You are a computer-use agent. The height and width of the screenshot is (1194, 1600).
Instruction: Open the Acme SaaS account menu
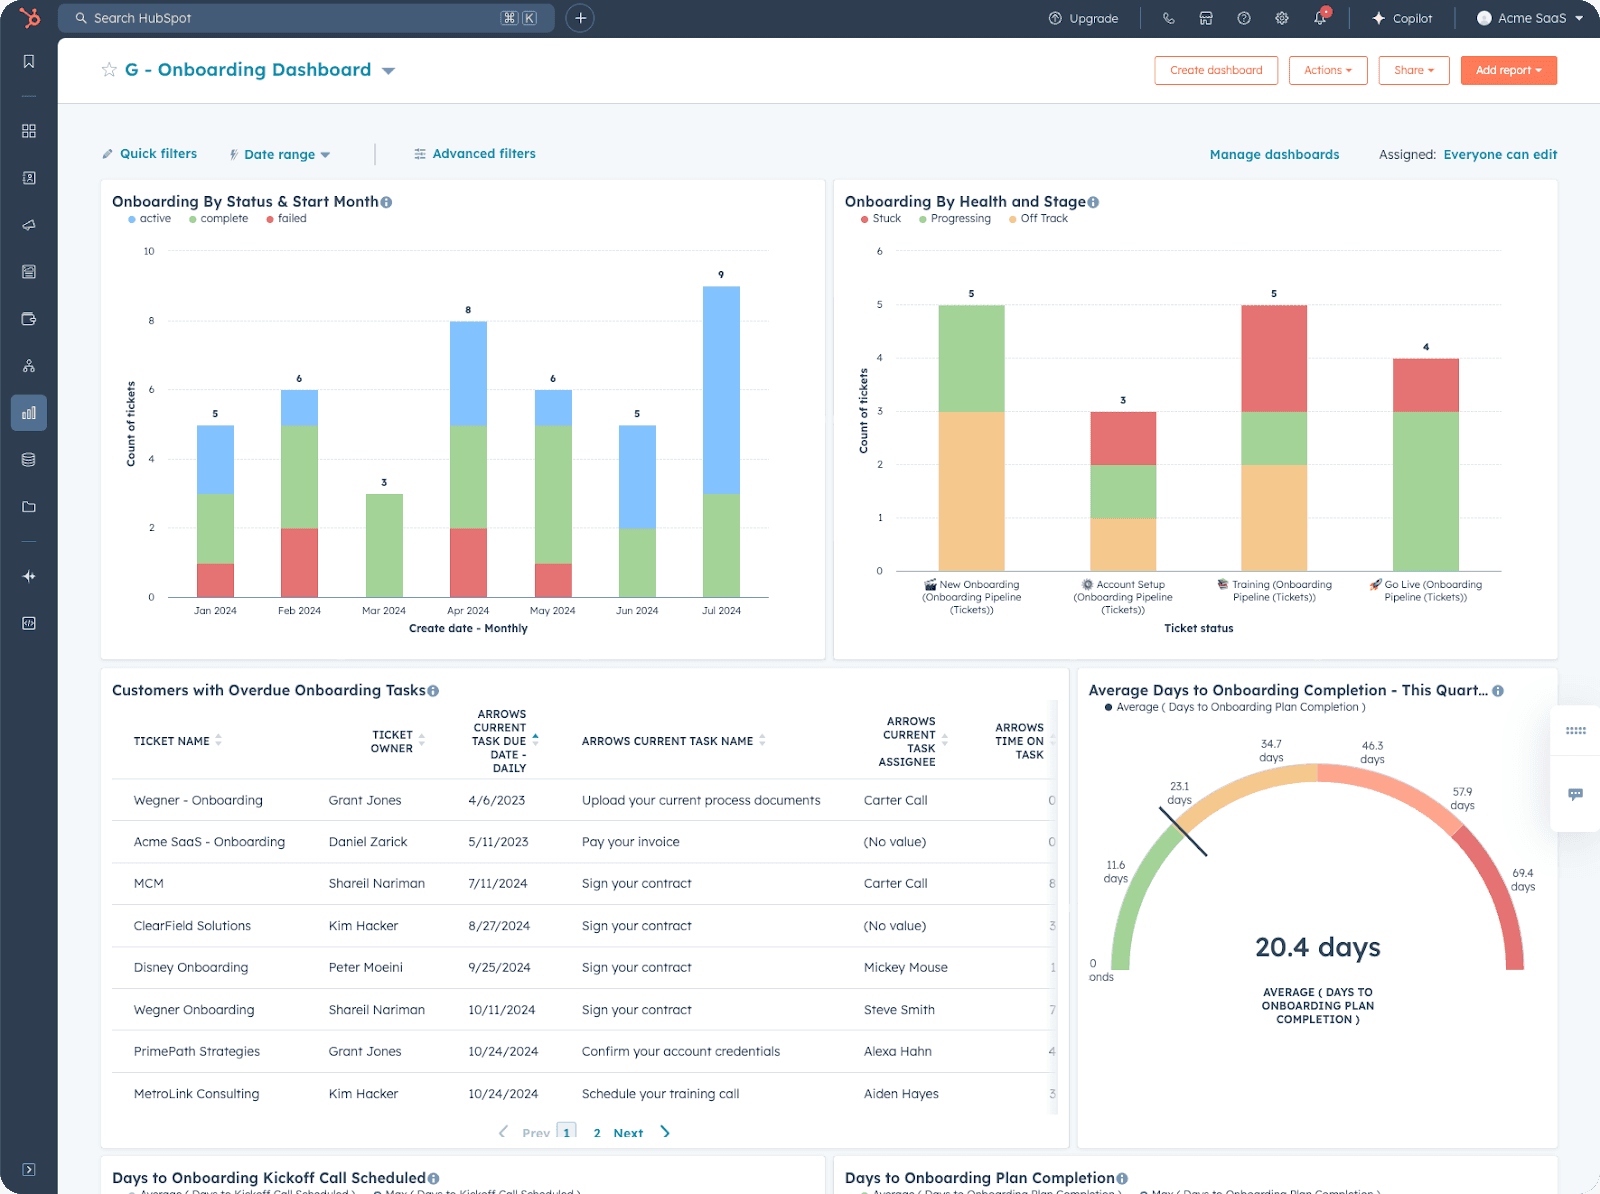tap(1530, 18)
